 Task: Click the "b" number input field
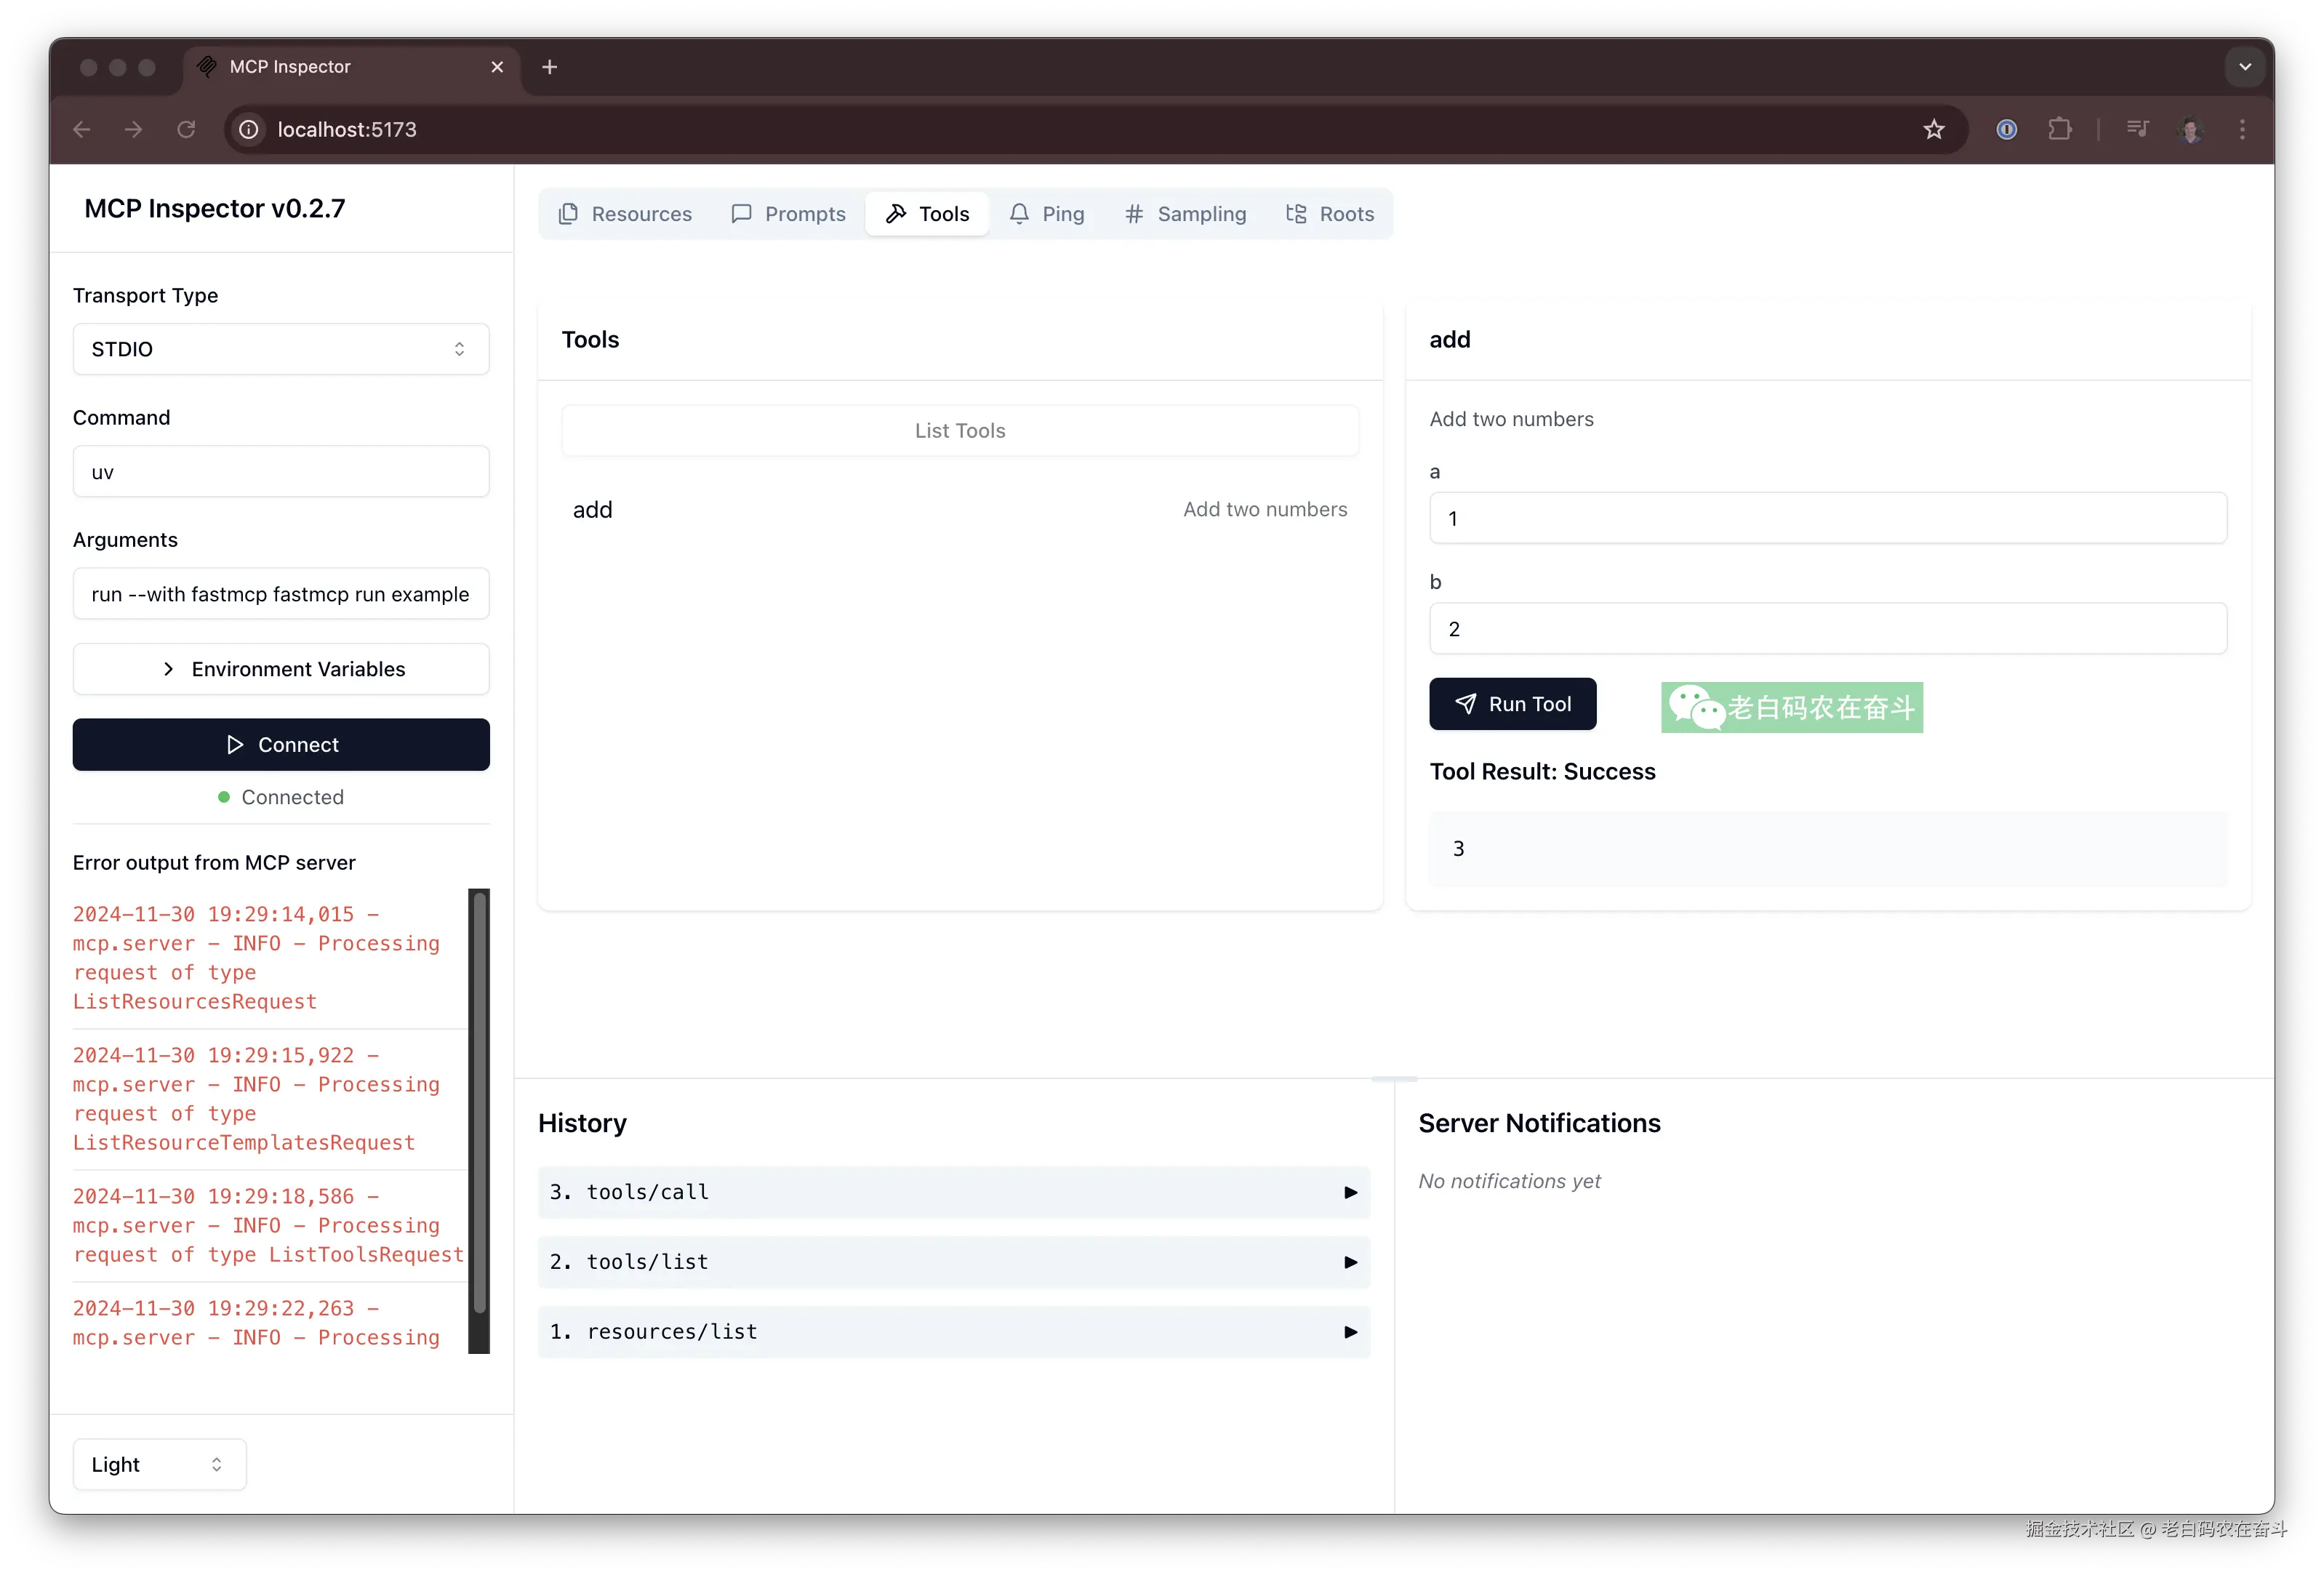tap(1828, 629)
